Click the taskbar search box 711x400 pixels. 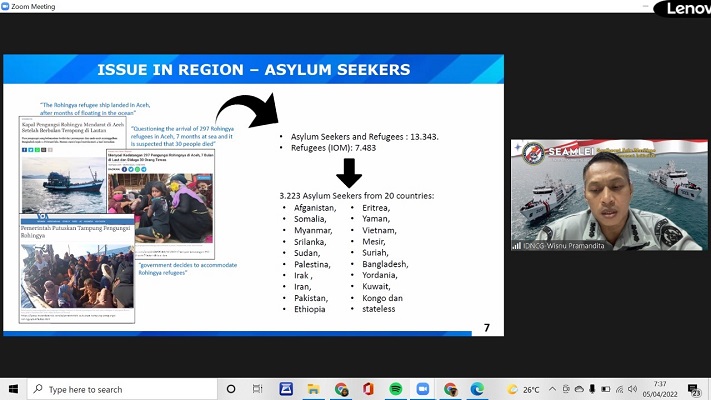(120, 389)
